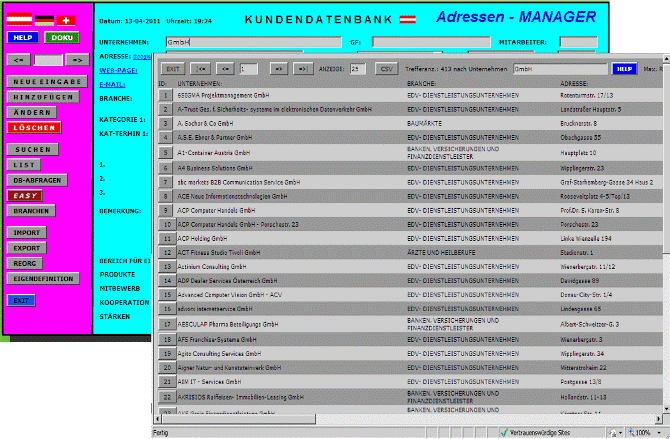This screenshot has height=439, width=670.
Task: Select ID button 9 for ACP Computer Handels
Action: [x=167, y=210]
